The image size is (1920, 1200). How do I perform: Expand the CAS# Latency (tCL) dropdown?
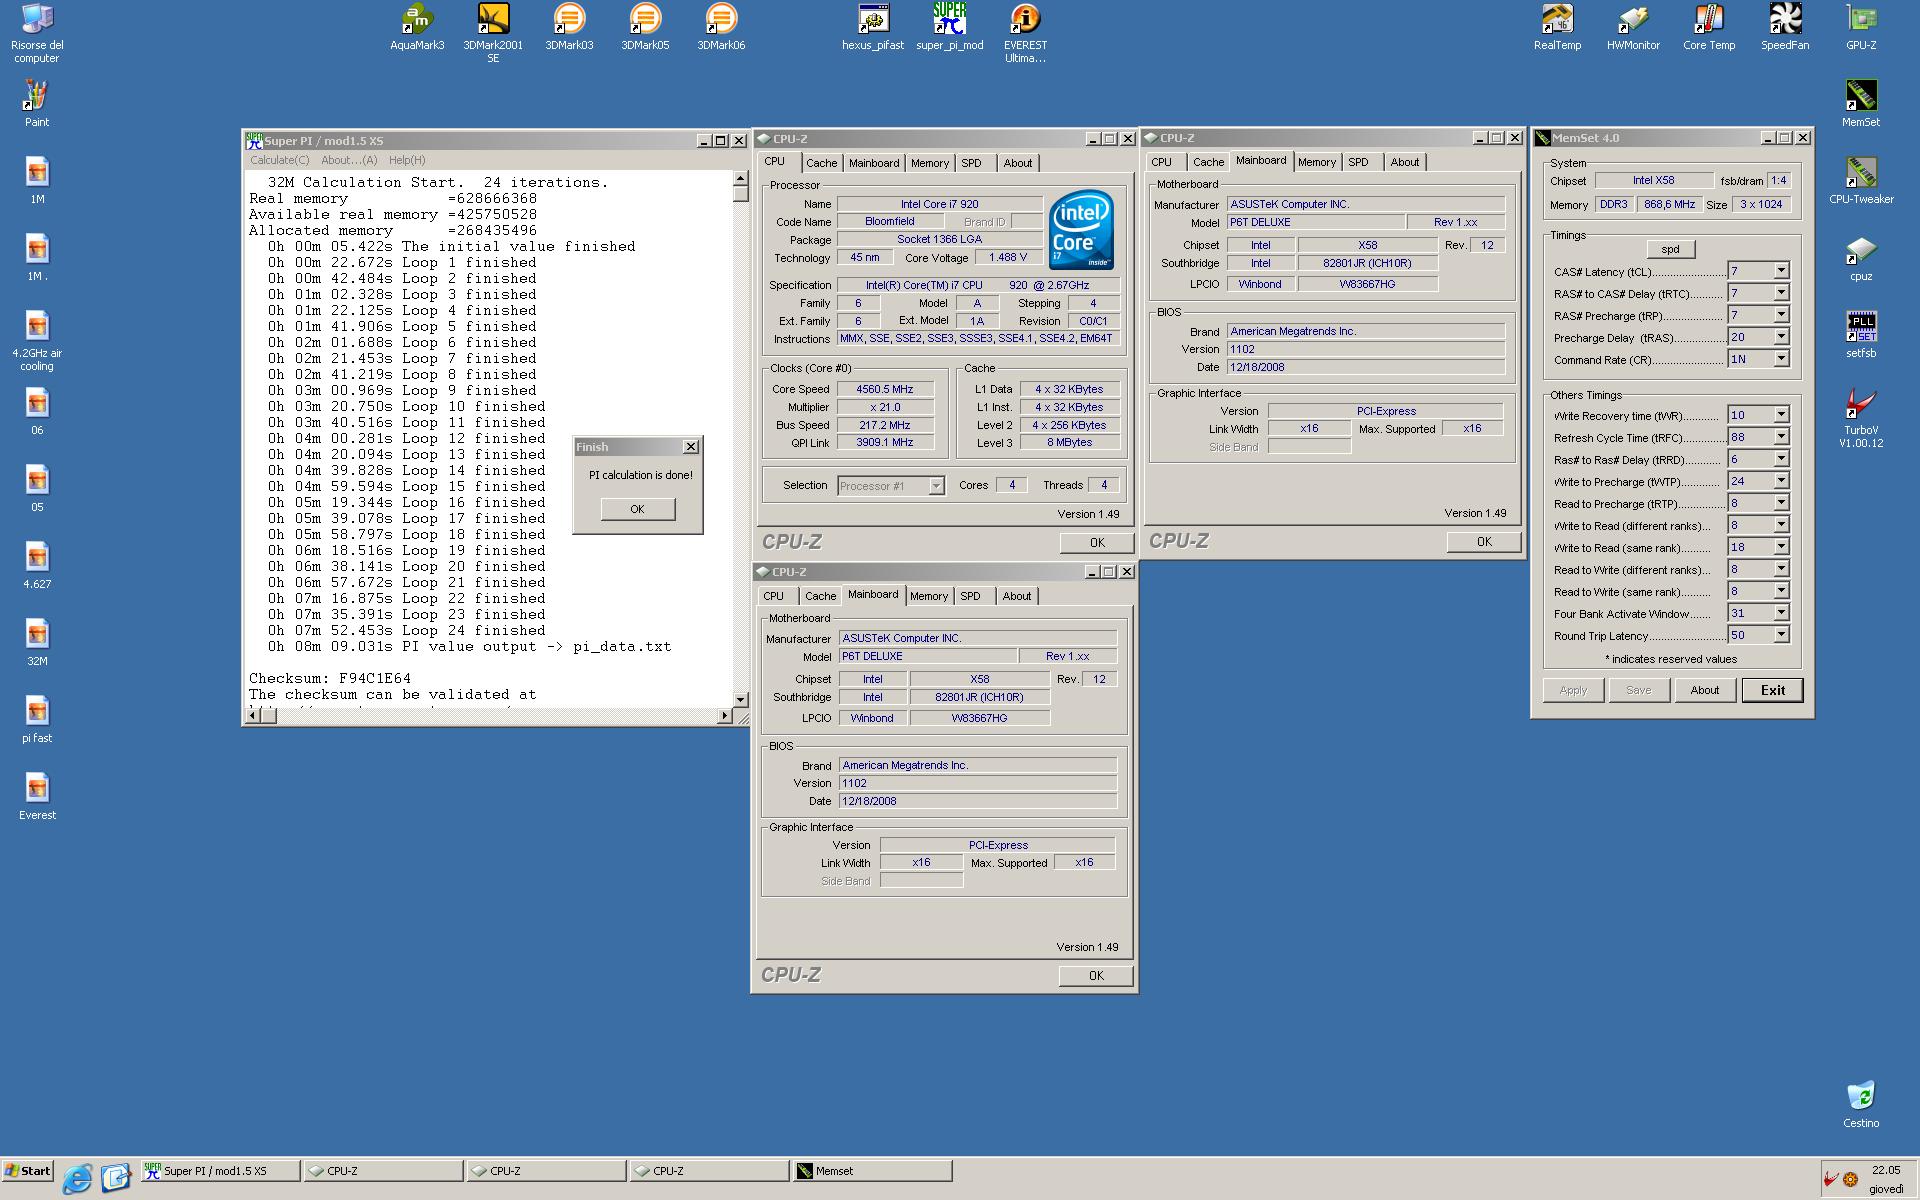tap(1781, 271)
